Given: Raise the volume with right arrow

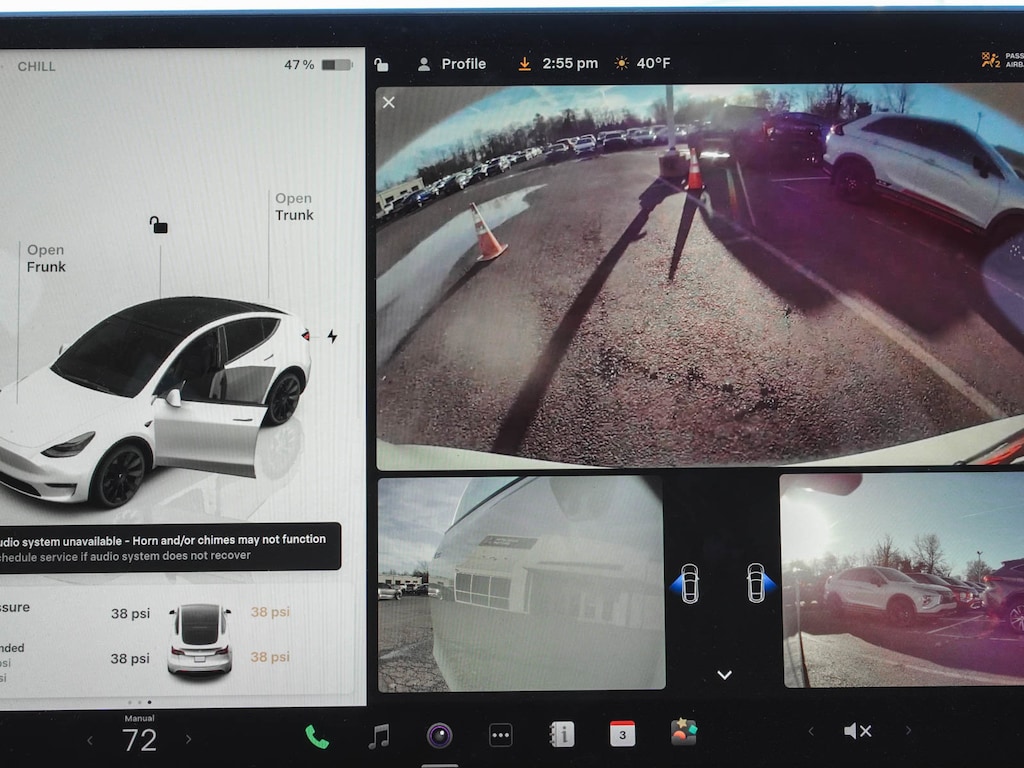Looking at the screenshot, I should click(908, 732).
